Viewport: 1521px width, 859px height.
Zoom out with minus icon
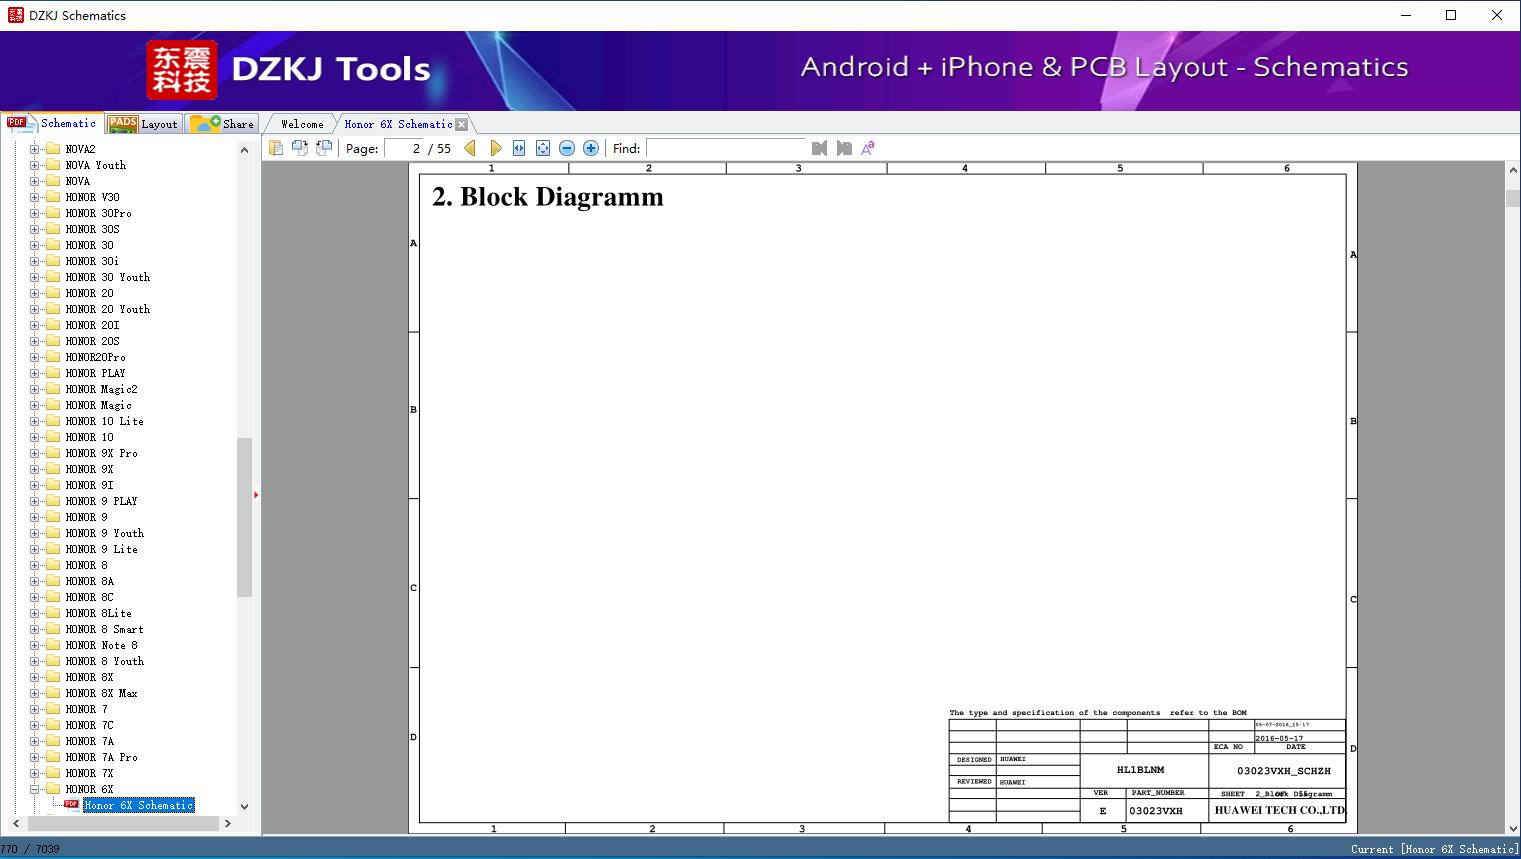[567, 148]
